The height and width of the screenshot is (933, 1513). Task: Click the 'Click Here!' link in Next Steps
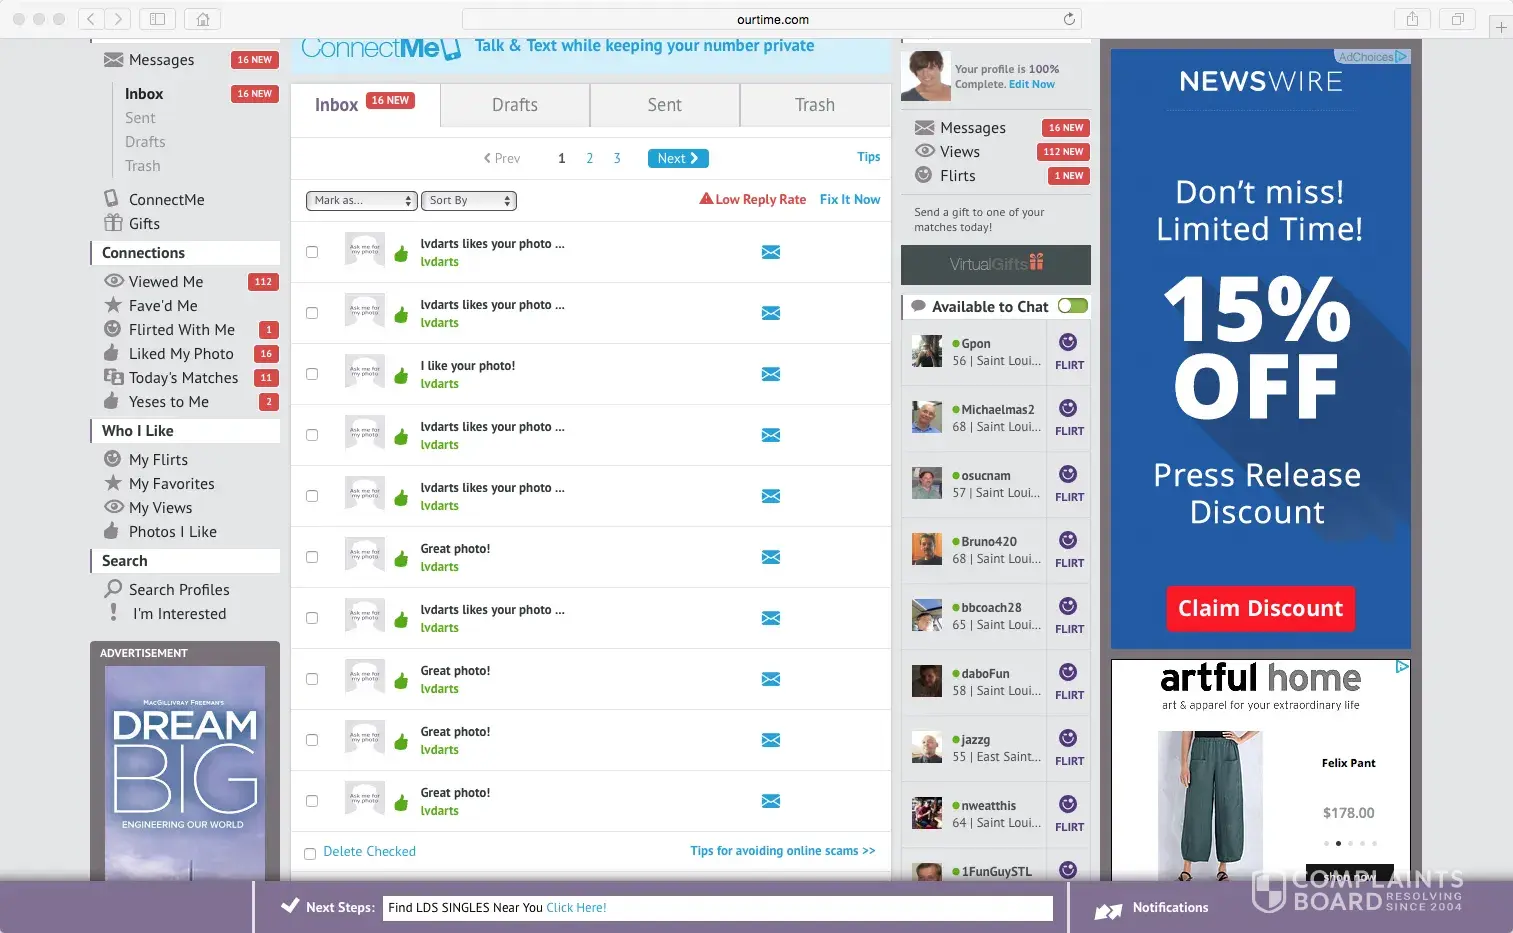click(x=576, y=908)
